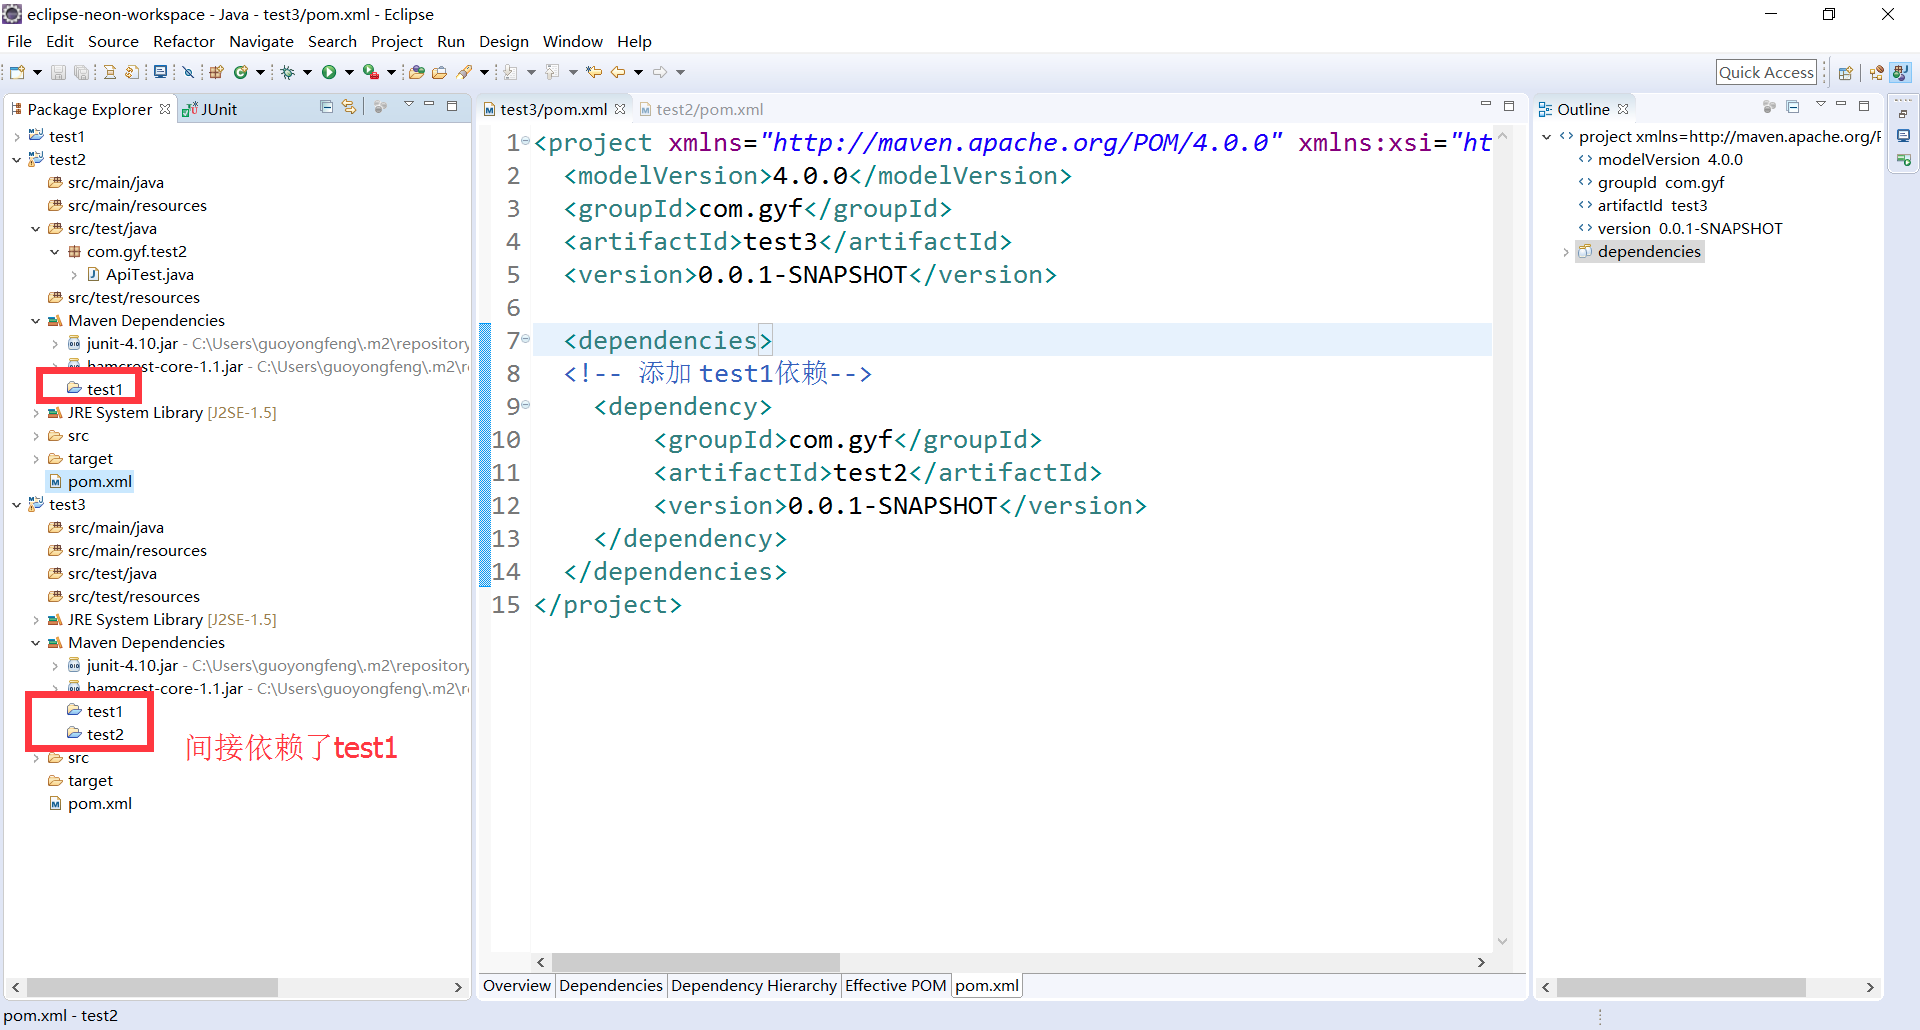Click the Save All toolbar icon
The width and height of the screenshot is (1920, 1030).
(81, 72)
